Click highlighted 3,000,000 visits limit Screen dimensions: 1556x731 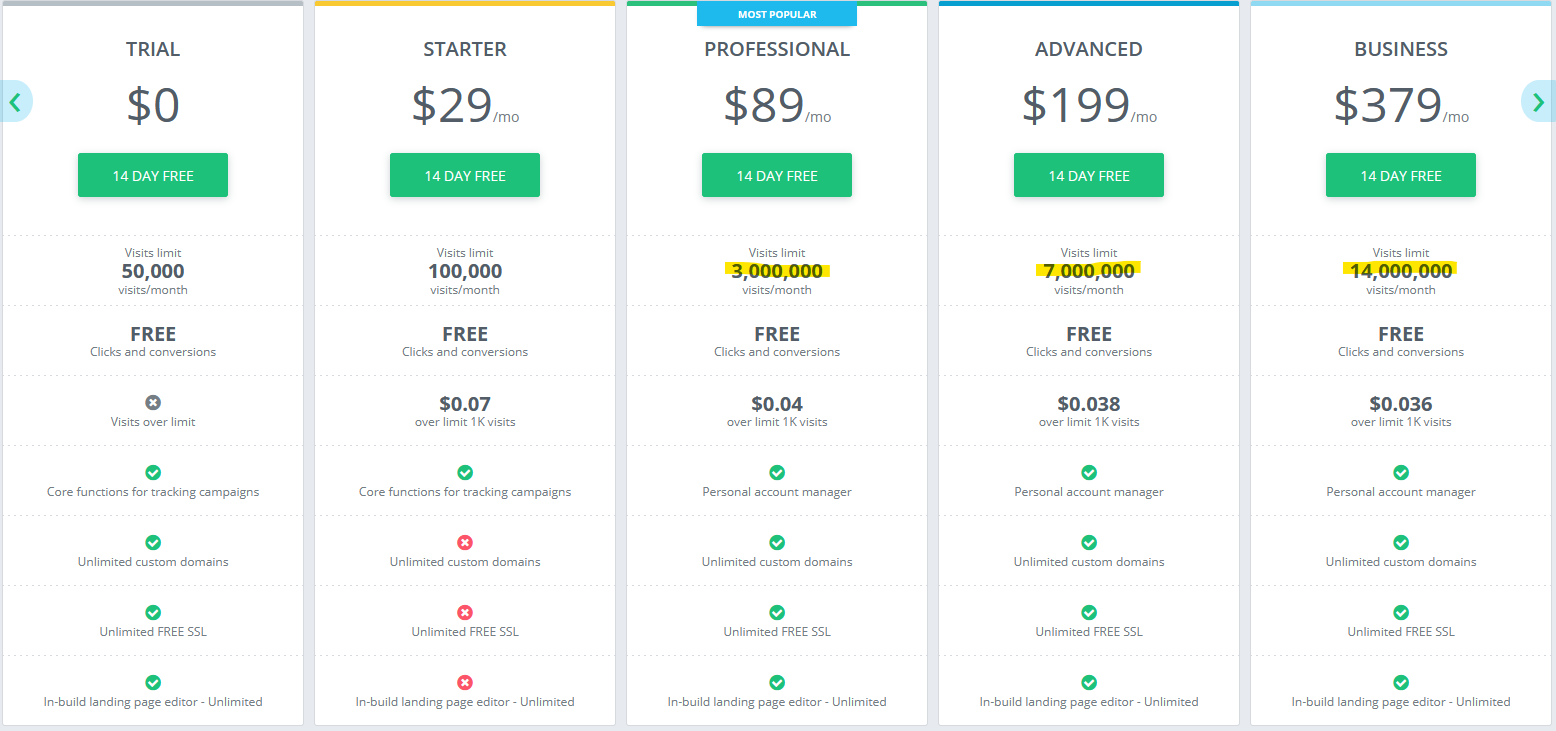(x=777, y=271)
